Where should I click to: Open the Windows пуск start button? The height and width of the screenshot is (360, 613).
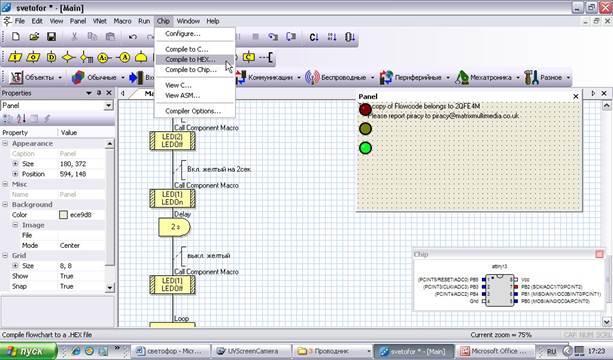click(29, 351)
